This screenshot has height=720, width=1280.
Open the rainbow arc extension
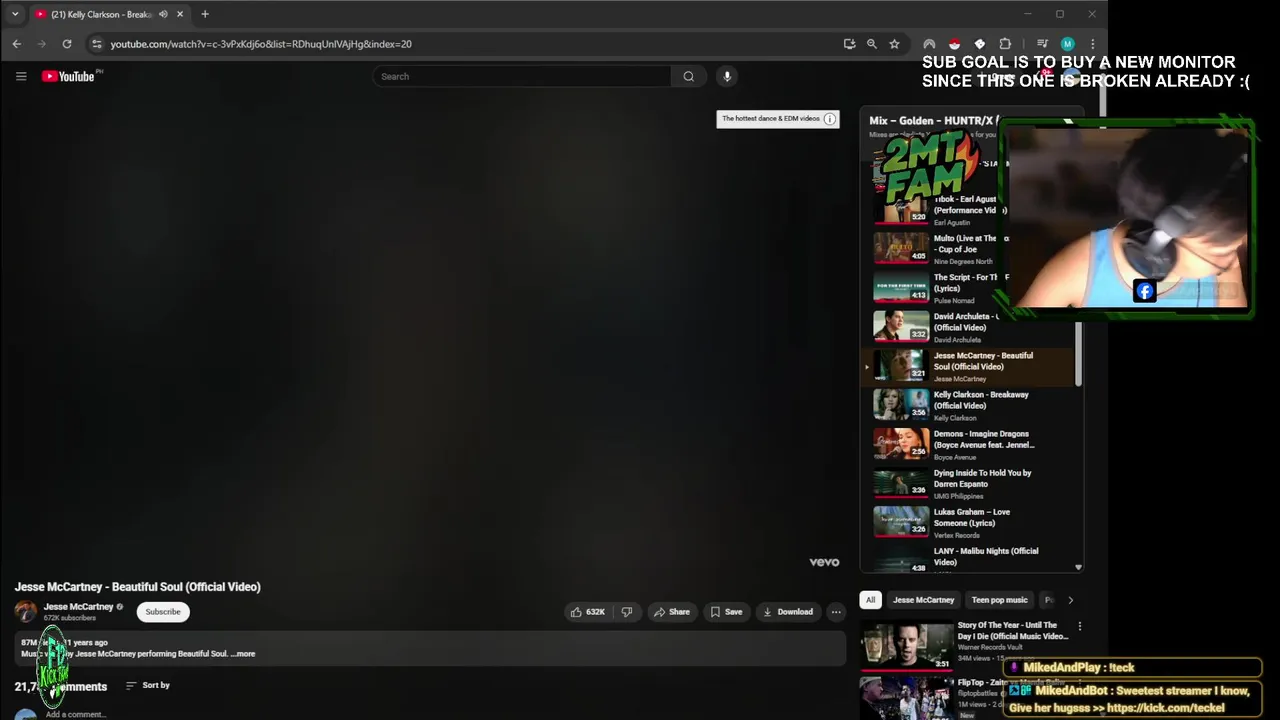click(x=929, y=44)
